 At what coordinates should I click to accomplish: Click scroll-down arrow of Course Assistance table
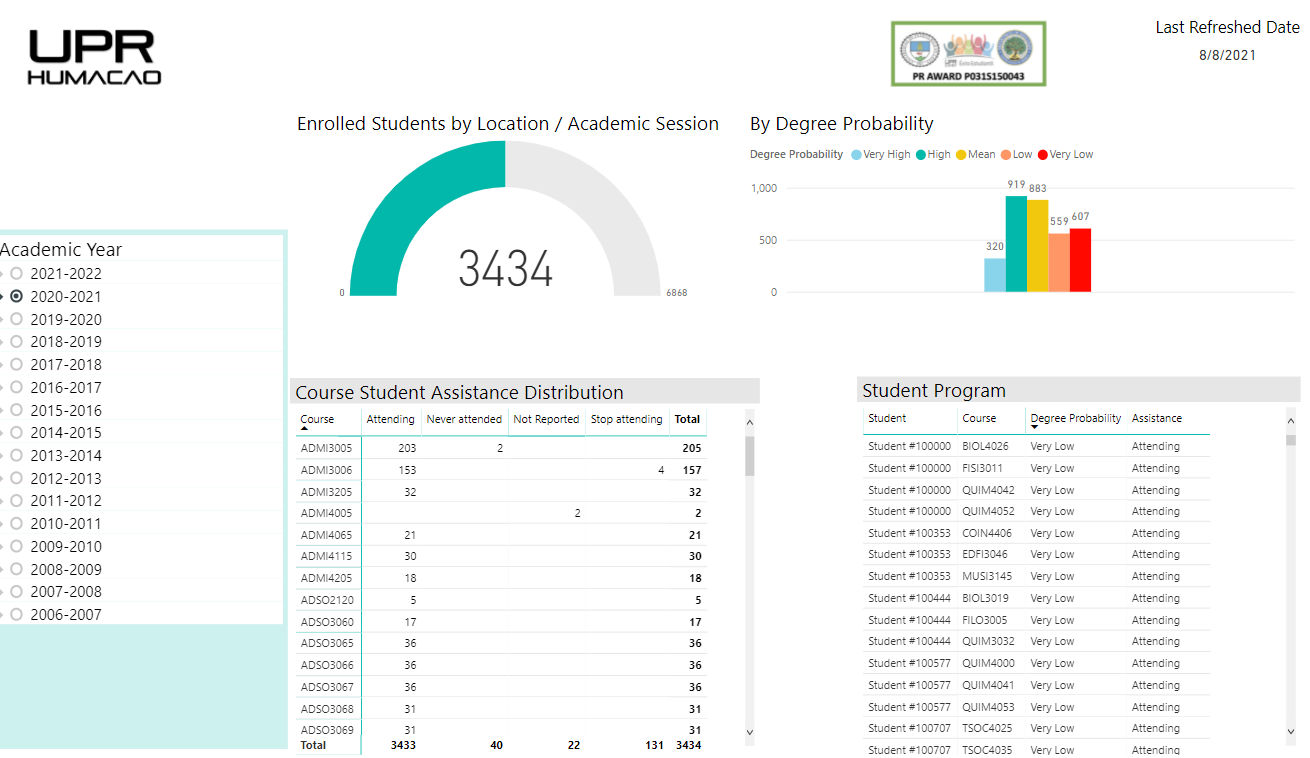pos(750,732)
